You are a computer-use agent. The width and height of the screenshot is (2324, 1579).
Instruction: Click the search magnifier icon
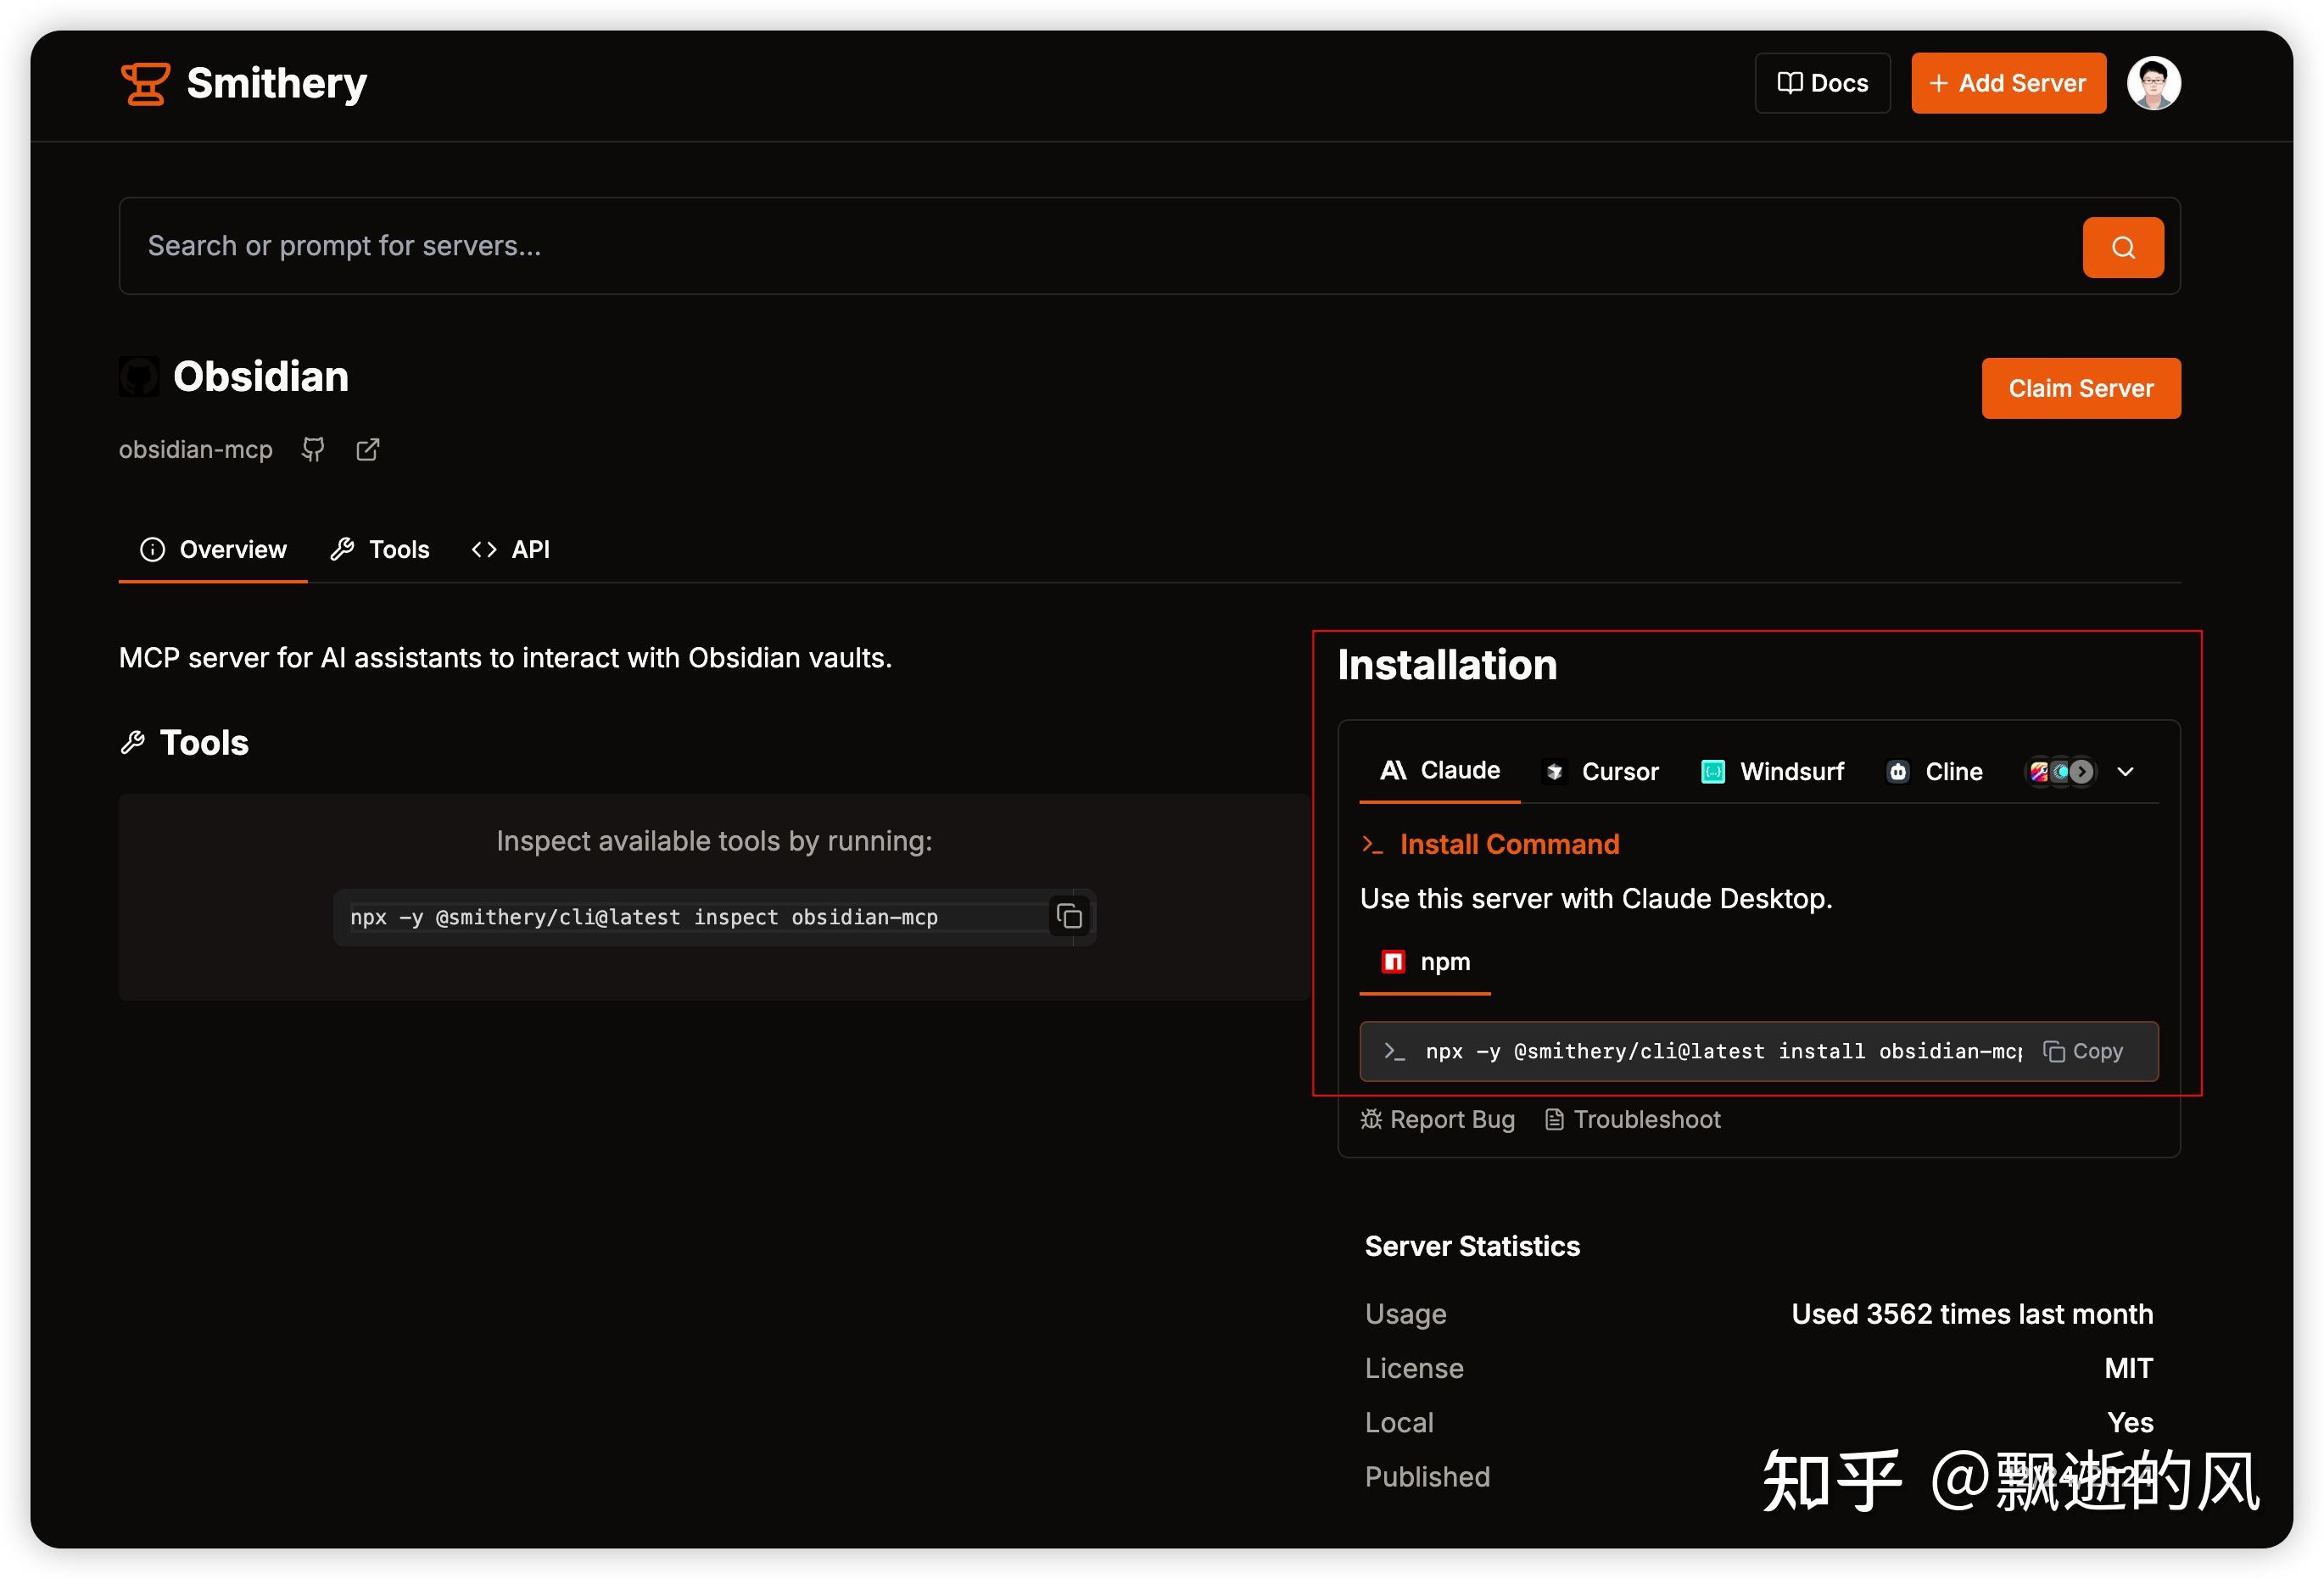[x=2122, y=246]
